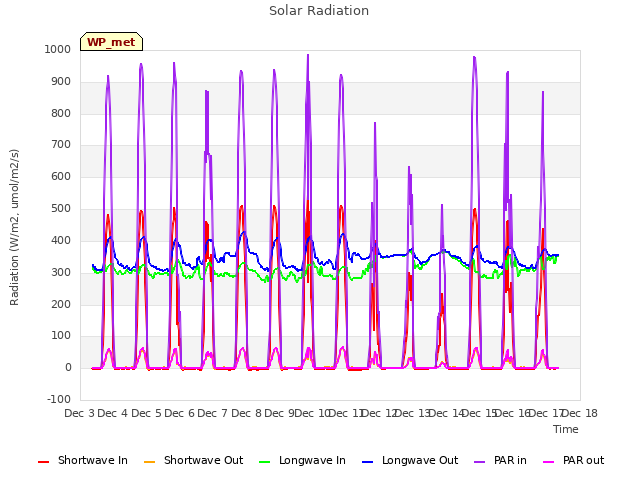
Task: Click the 100 y-axis tick label
Action: click(x=61, y=336)
